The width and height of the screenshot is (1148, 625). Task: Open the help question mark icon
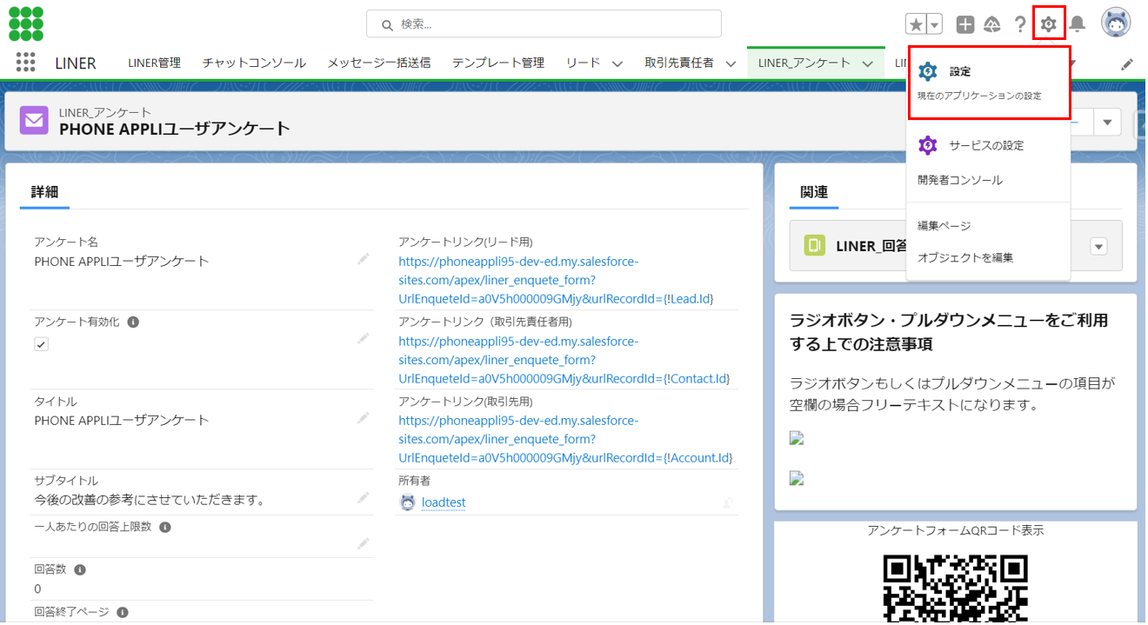pyautogui.click(x=1020, y=24)
